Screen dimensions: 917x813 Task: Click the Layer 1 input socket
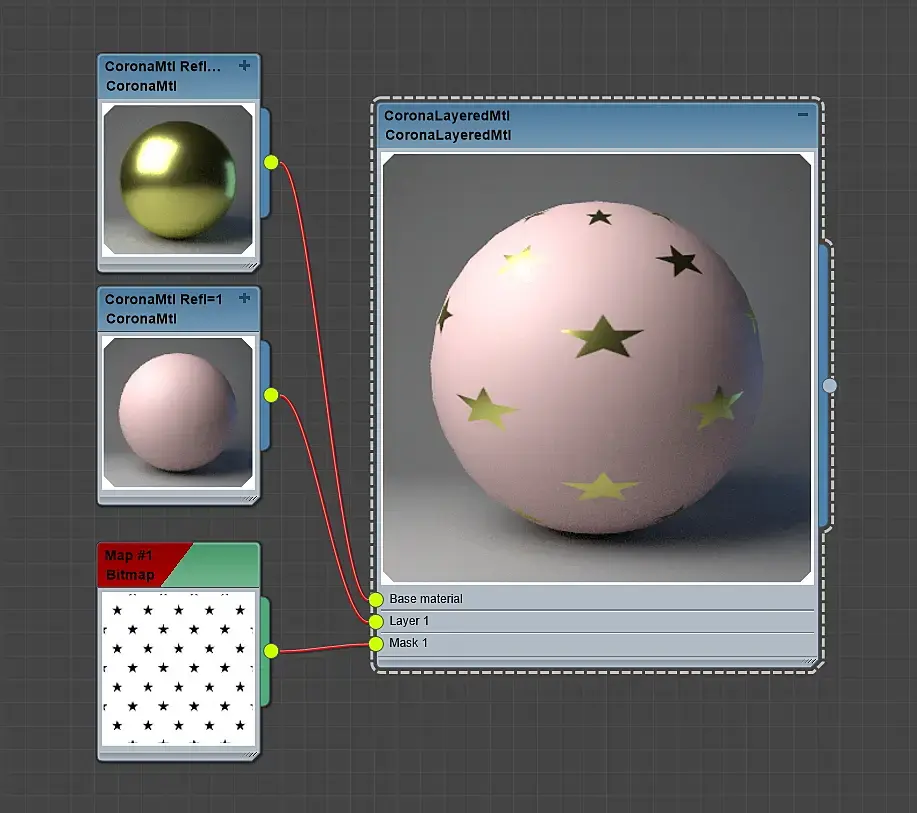(376, 621)
